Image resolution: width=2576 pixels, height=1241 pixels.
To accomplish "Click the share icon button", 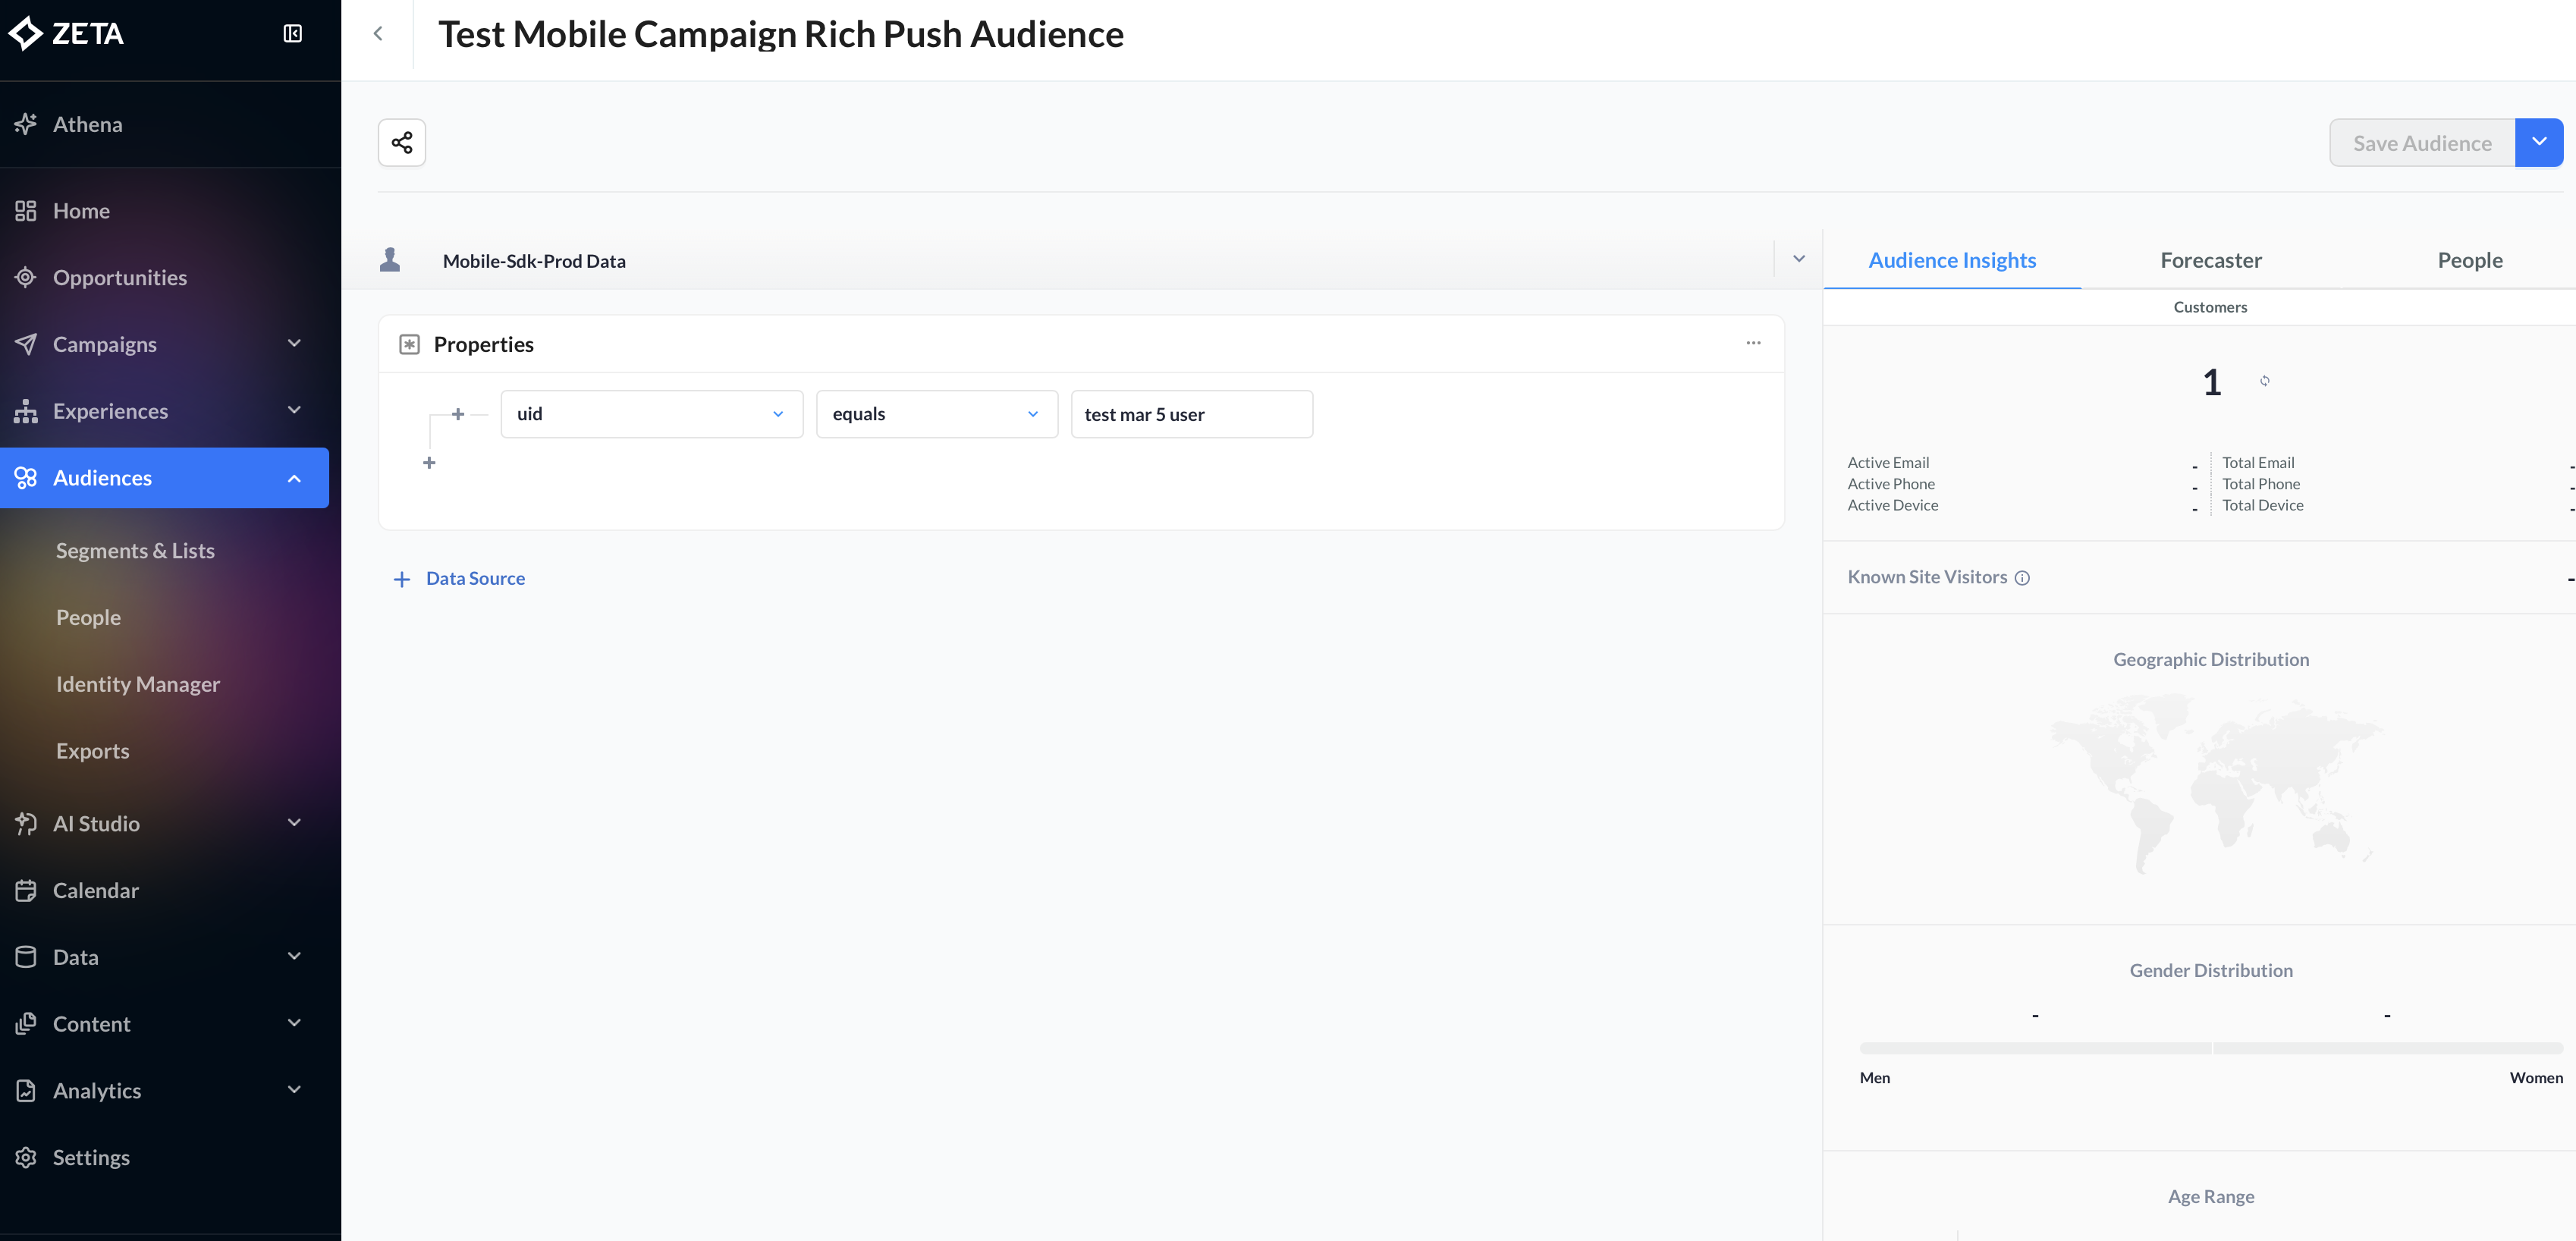I will pos(402,142).
